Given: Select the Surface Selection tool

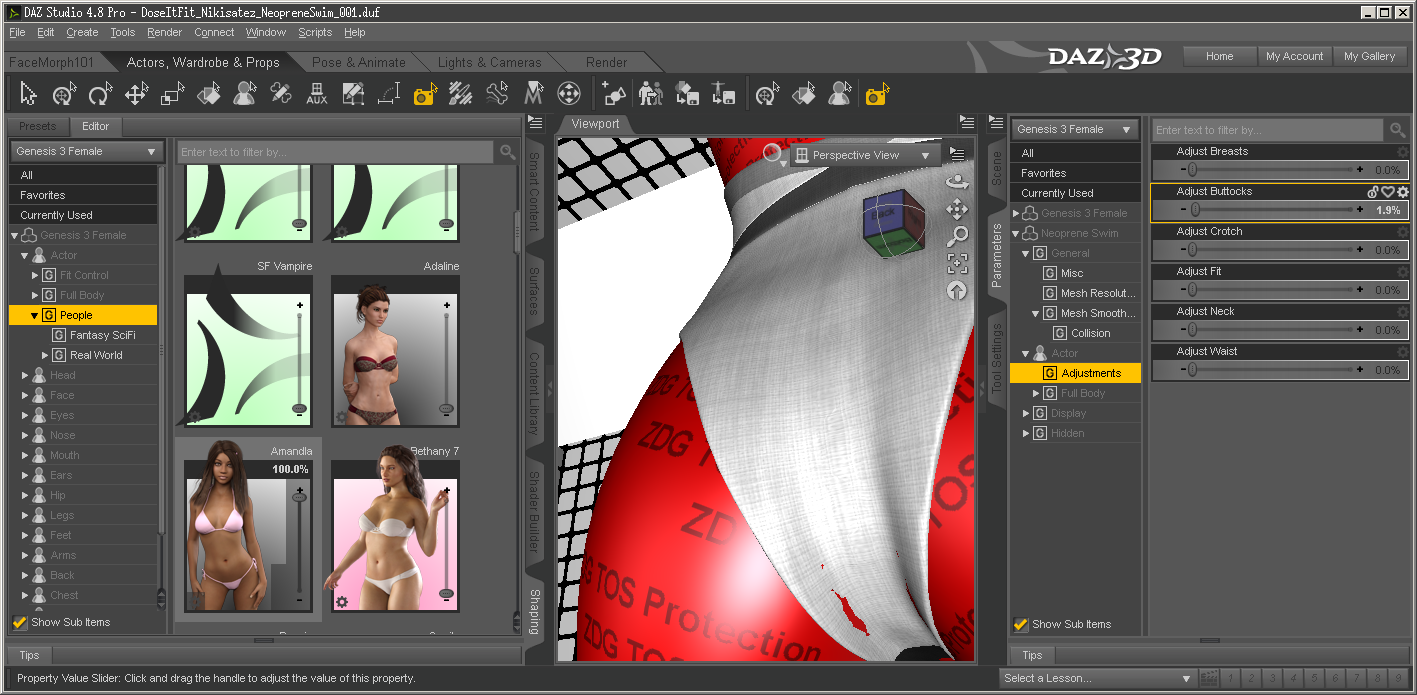Looking at the screenshot, I should (208, 95).
